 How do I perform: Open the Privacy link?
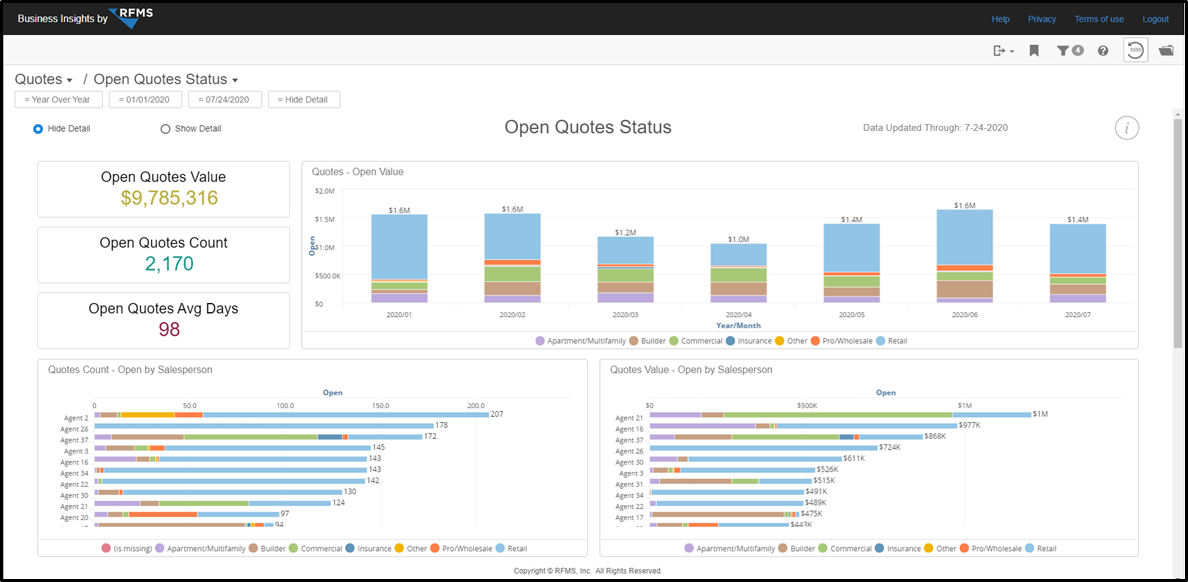pos(1042,19)
